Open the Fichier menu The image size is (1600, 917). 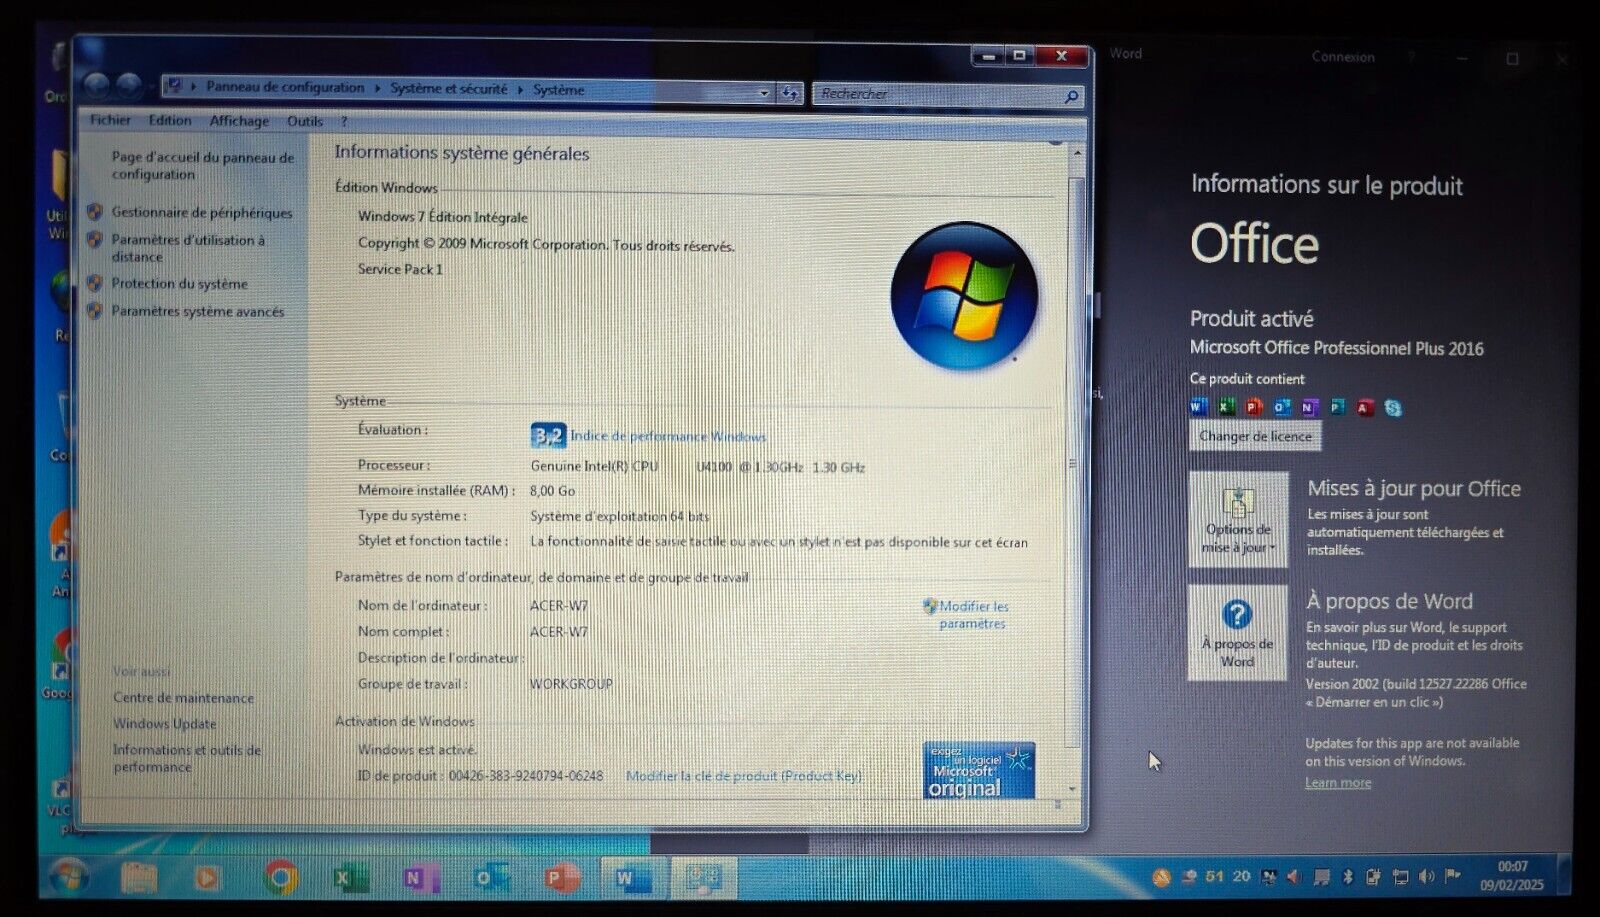click(110, 120)
